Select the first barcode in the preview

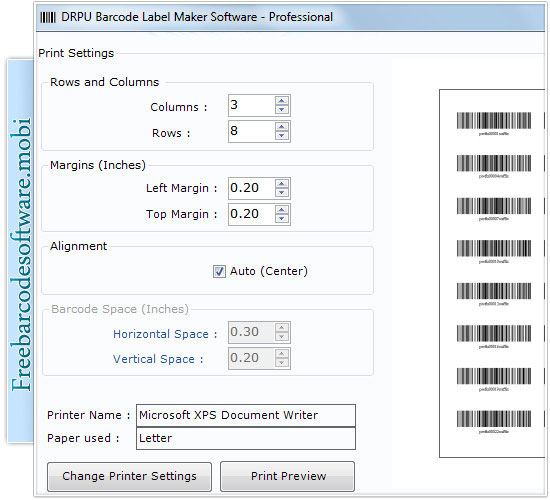[494, 124]
